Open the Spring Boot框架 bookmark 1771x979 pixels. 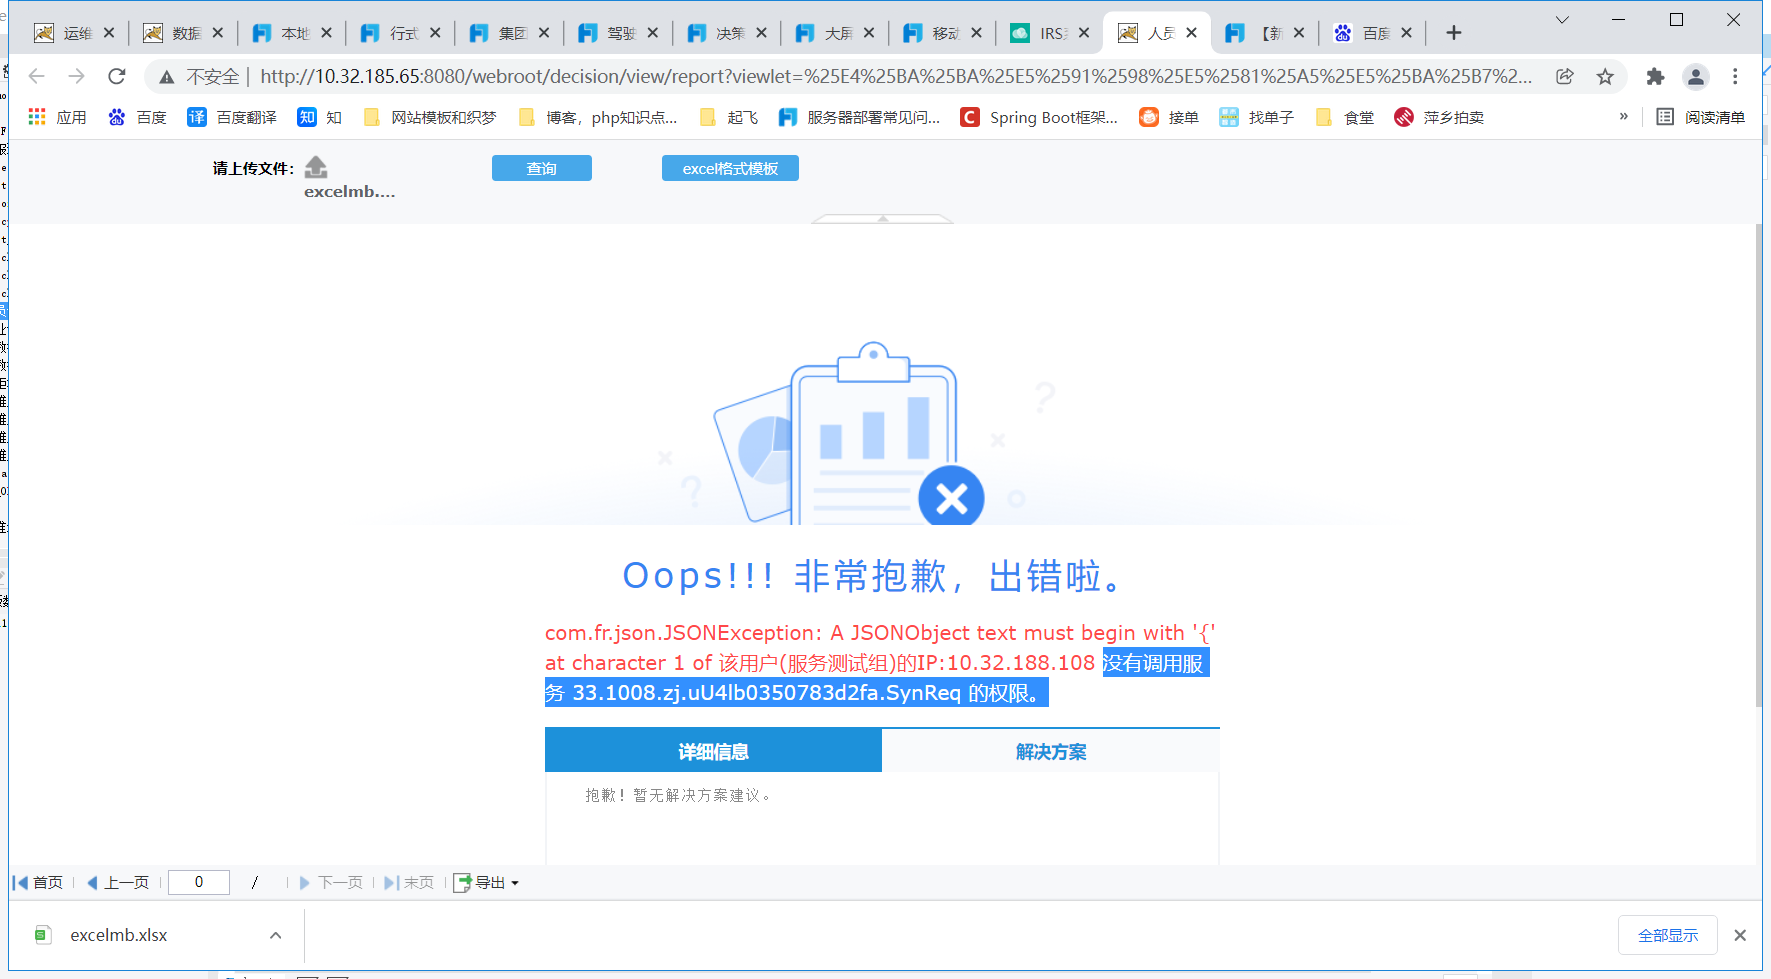pyautogui.click(x=1039, y=117)
